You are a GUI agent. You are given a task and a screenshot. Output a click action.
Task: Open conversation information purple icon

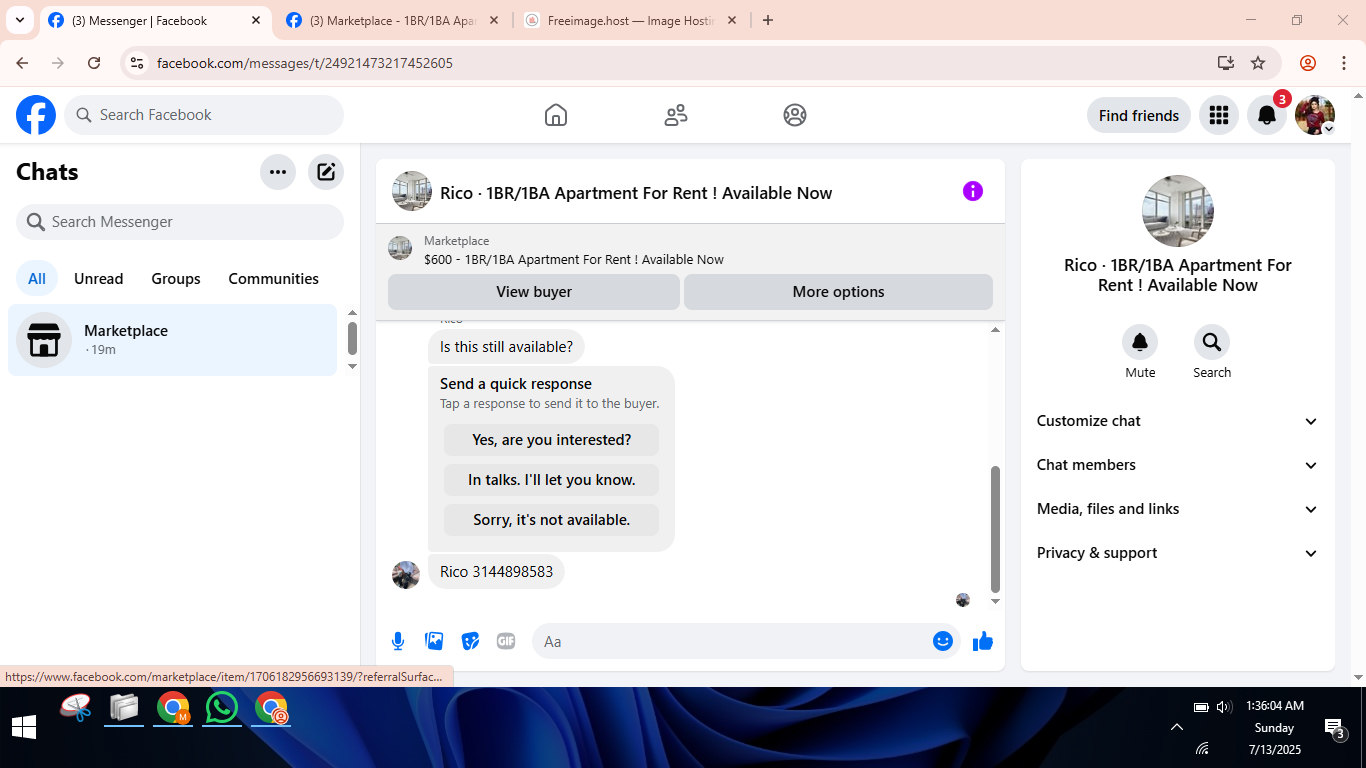tap(973, 191)
